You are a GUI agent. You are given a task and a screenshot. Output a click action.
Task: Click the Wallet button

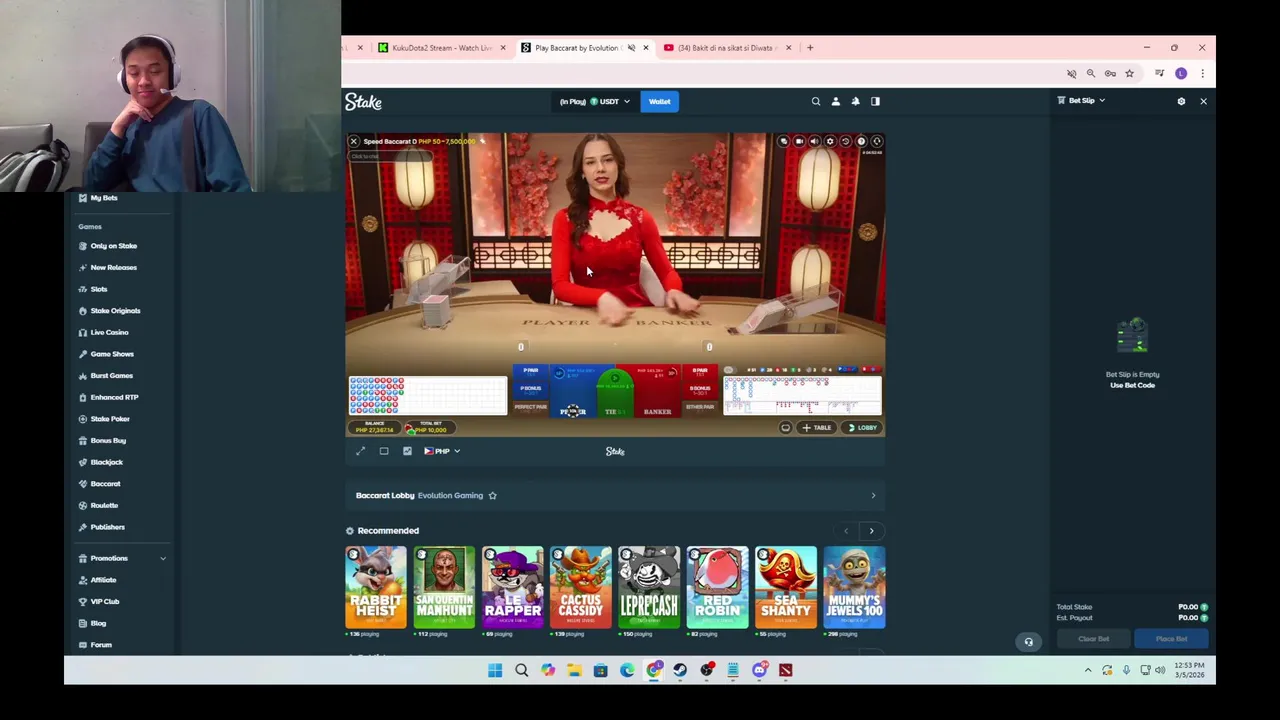click(x=659, y=101)
